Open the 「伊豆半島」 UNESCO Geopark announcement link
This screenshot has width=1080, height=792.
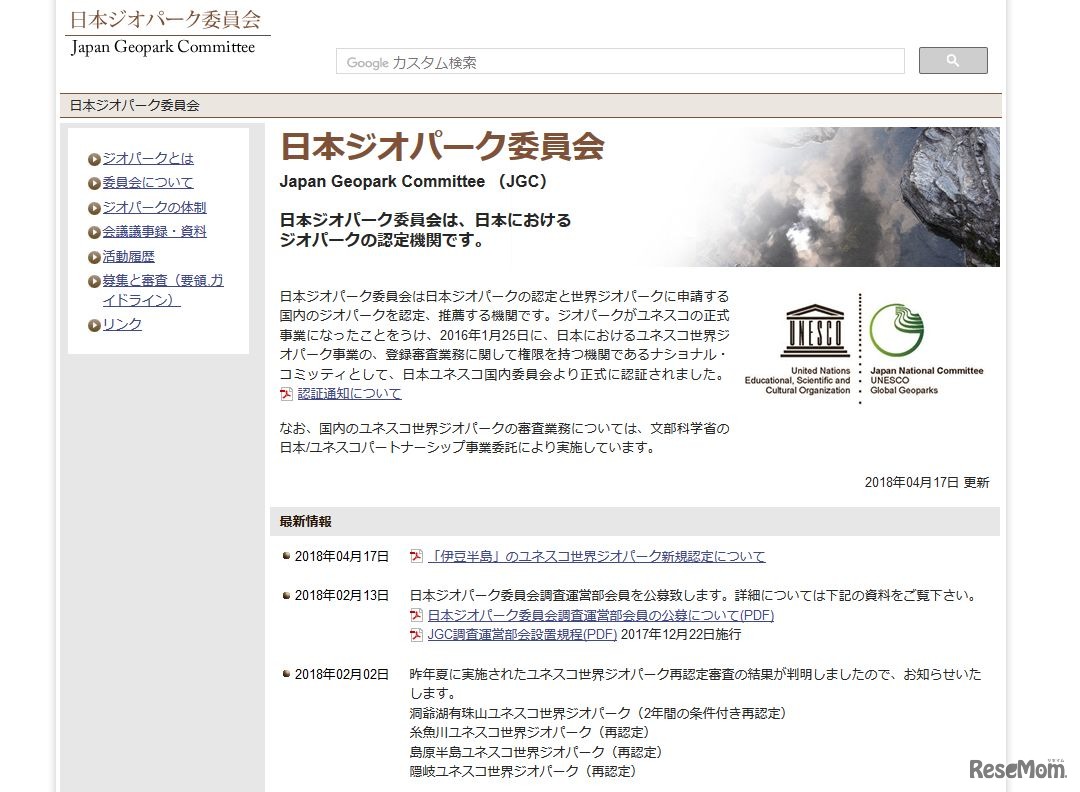[x=596, y=556]
